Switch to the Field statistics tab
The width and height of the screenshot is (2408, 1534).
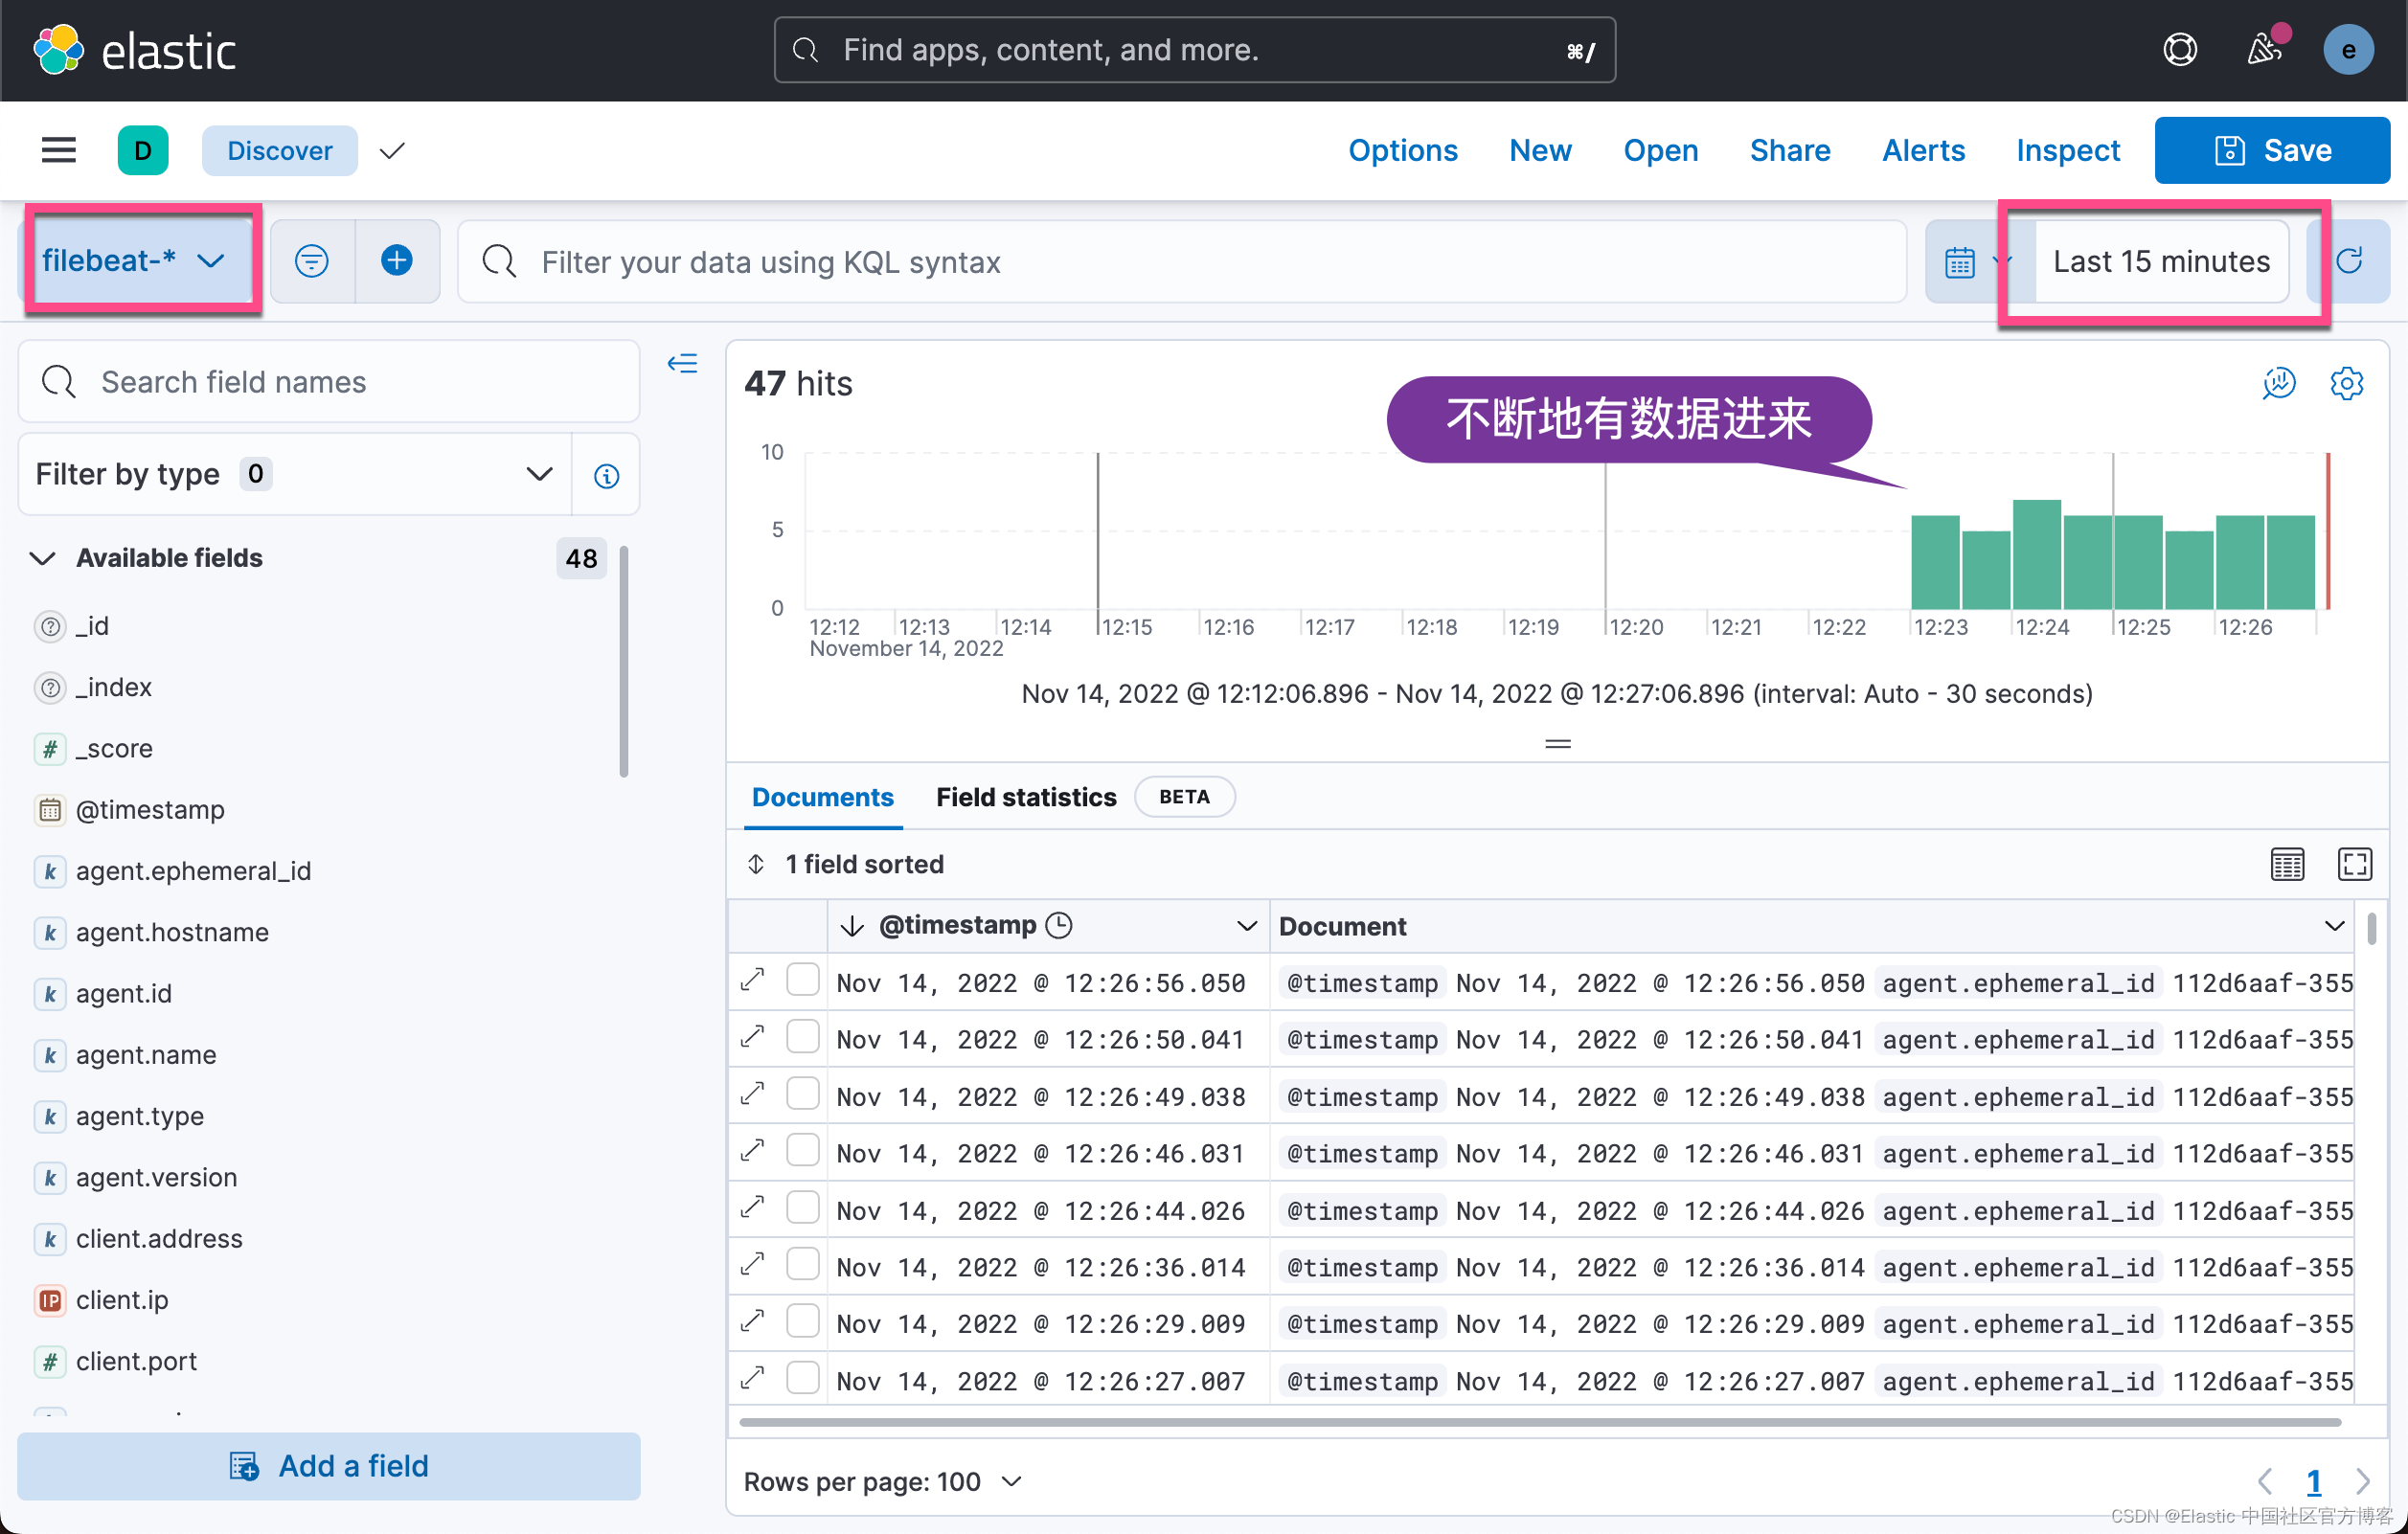pyautogui.click(x=1026, y=797)
